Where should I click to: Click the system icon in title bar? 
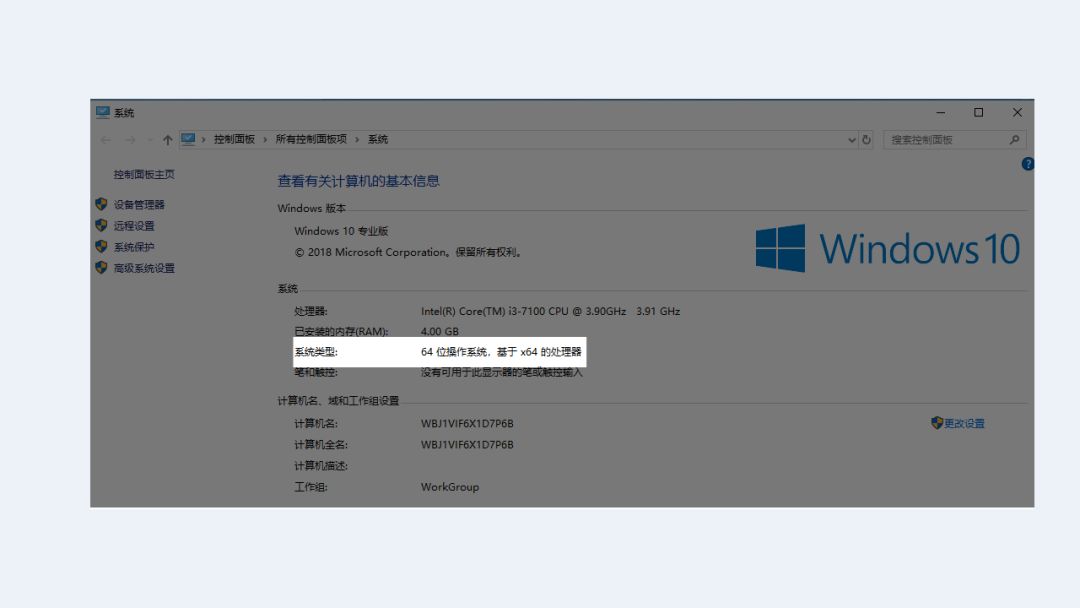pyautogui.click(x=103, y=112)
